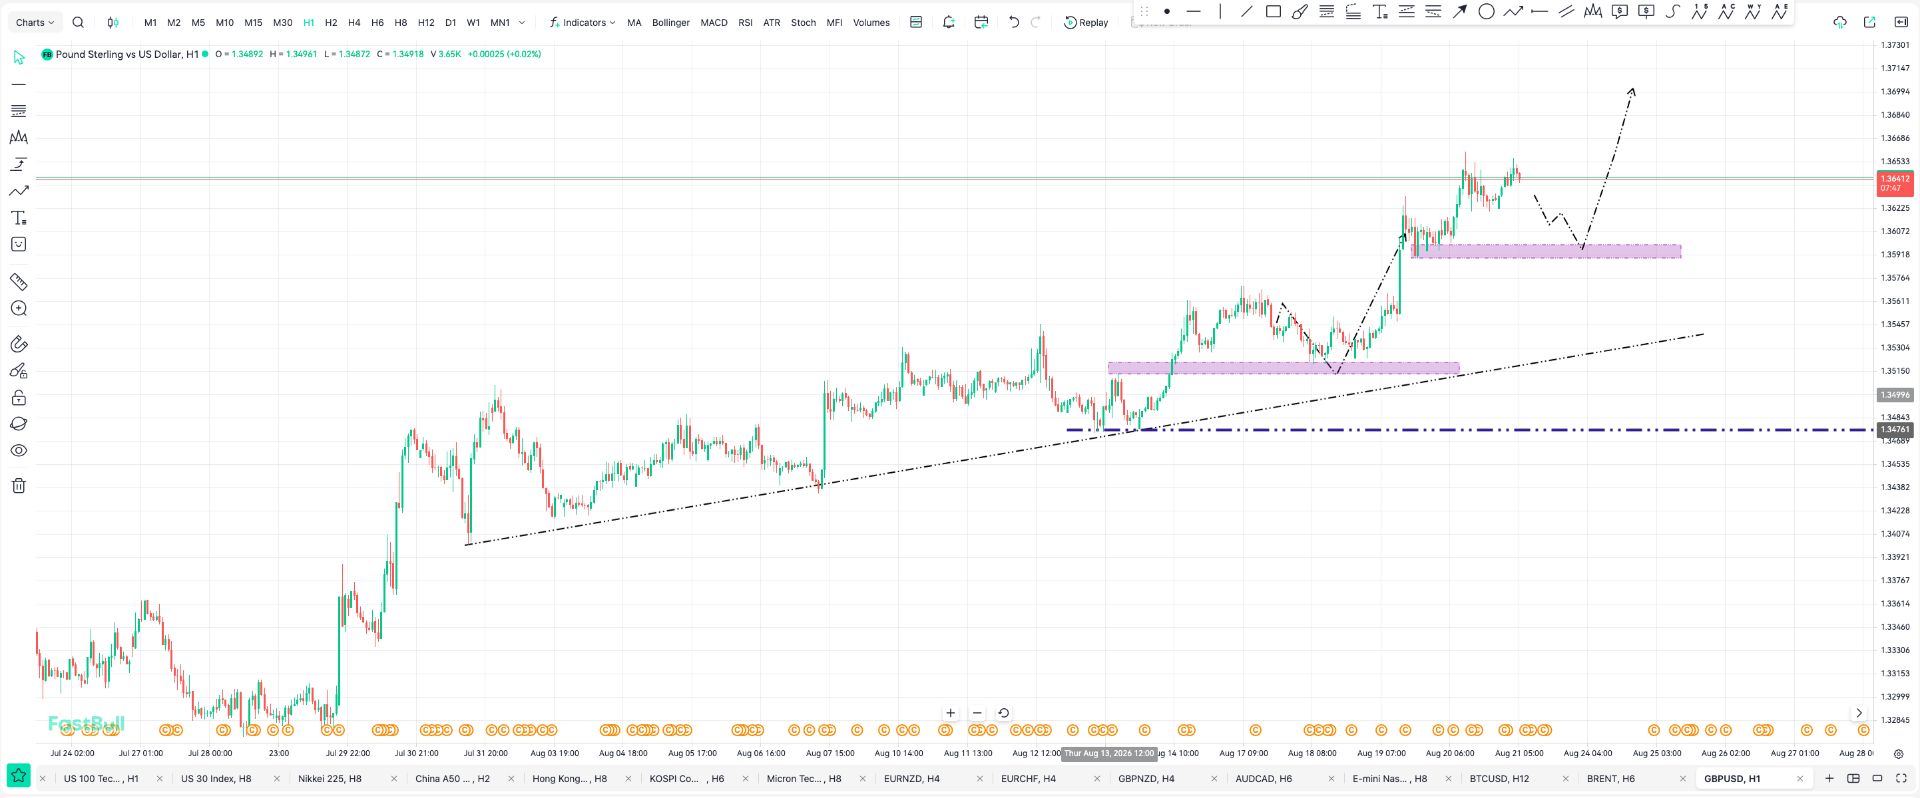
Task: Select the text annotation tool in floating toolbar
Action: 1380,12
